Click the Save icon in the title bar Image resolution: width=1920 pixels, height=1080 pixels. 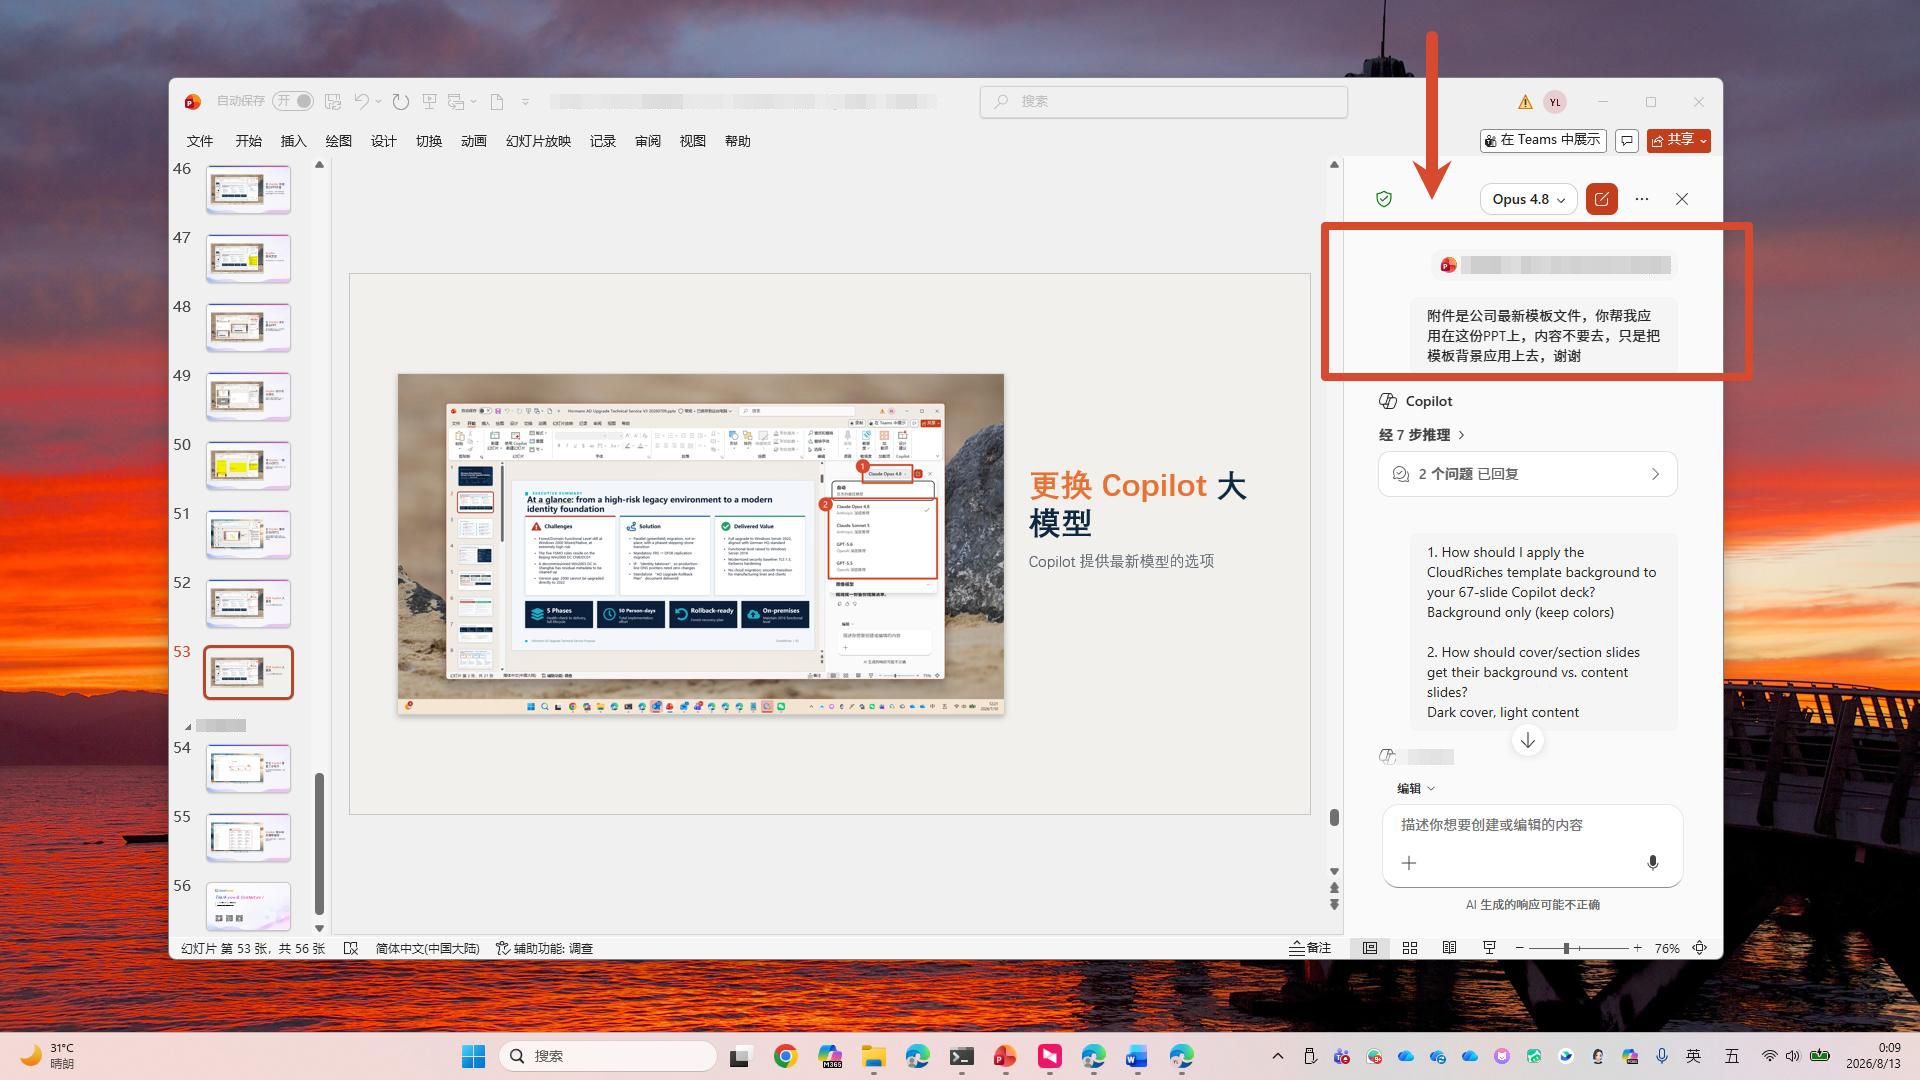click(333, 101)
